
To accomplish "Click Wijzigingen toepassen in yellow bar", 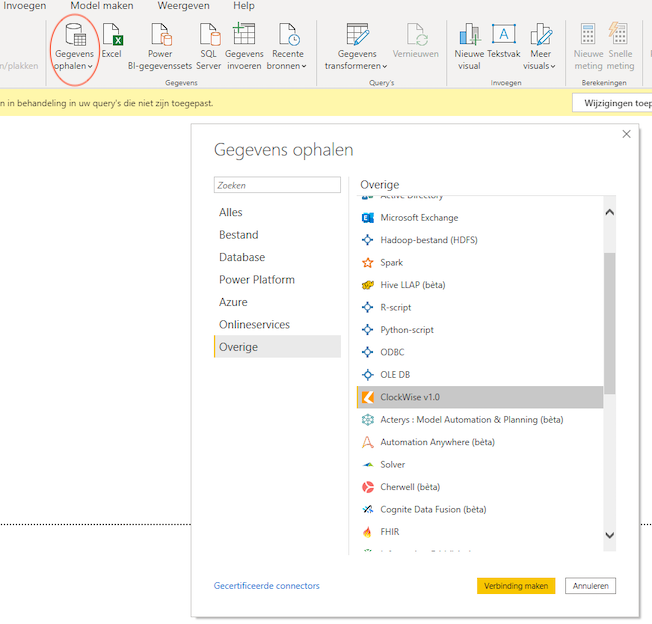I will tap(612, 103).
